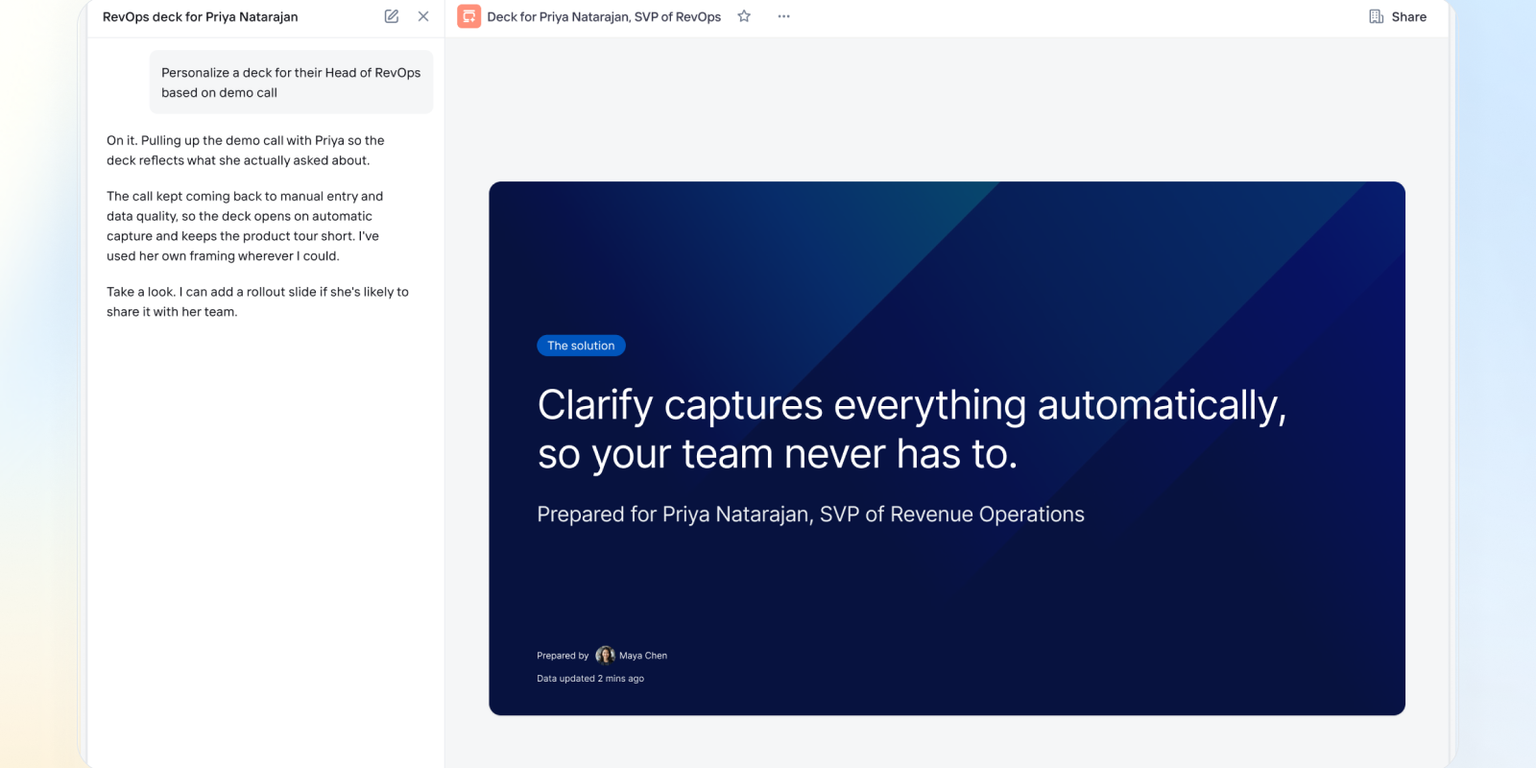
Task: Click the Share button
Action: coord(1397,16)
